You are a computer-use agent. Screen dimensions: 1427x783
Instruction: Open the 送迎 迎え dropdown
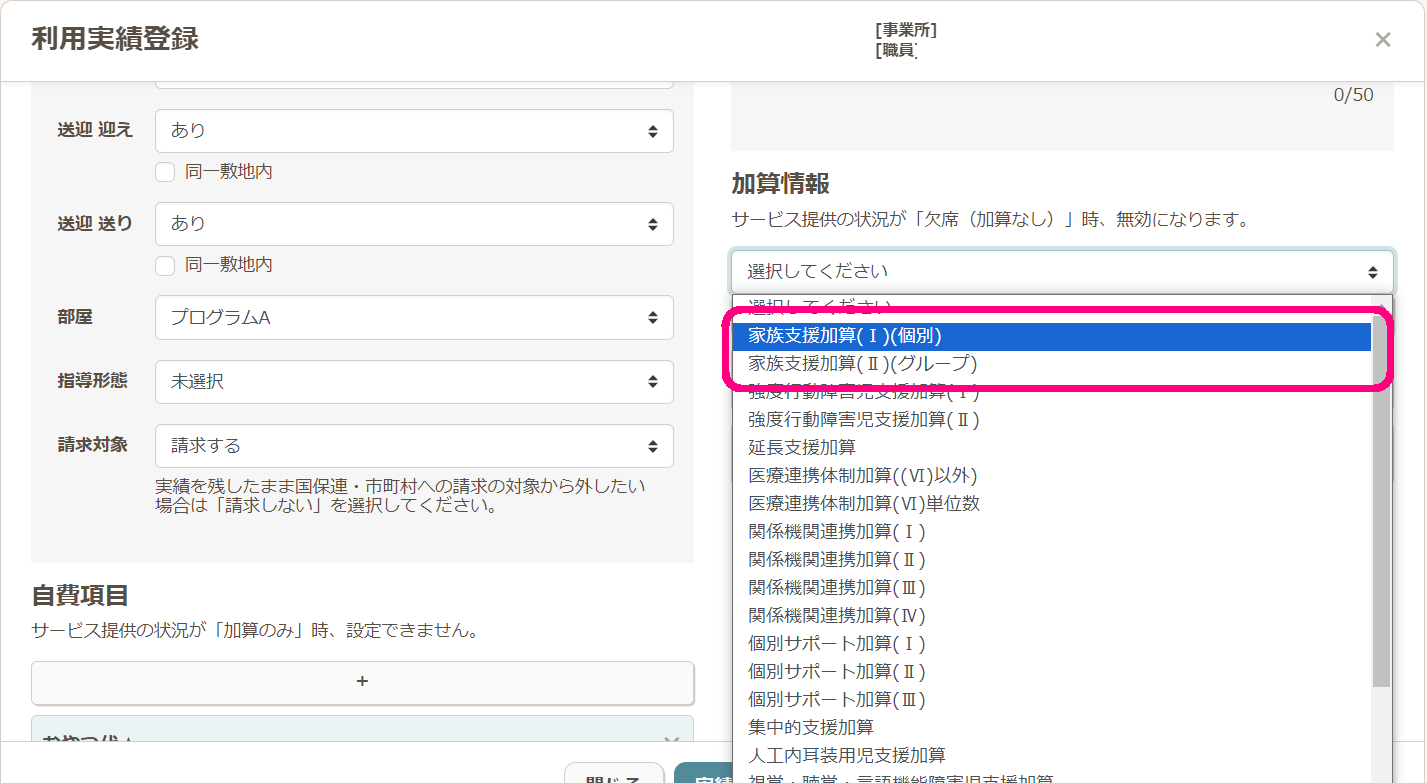coord(413,131)
